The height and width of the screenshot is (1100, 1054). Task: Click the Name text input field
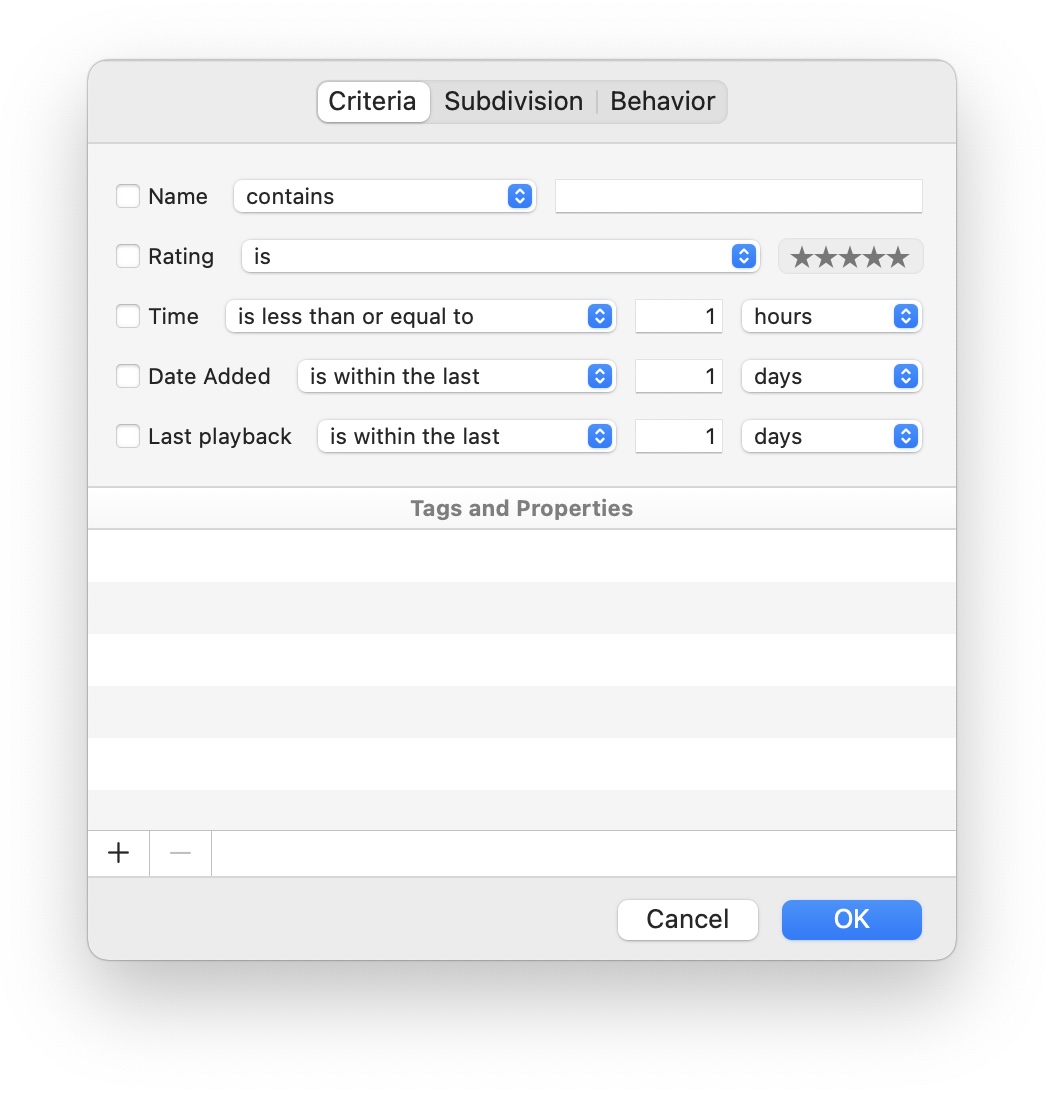[x=738, y=196]
